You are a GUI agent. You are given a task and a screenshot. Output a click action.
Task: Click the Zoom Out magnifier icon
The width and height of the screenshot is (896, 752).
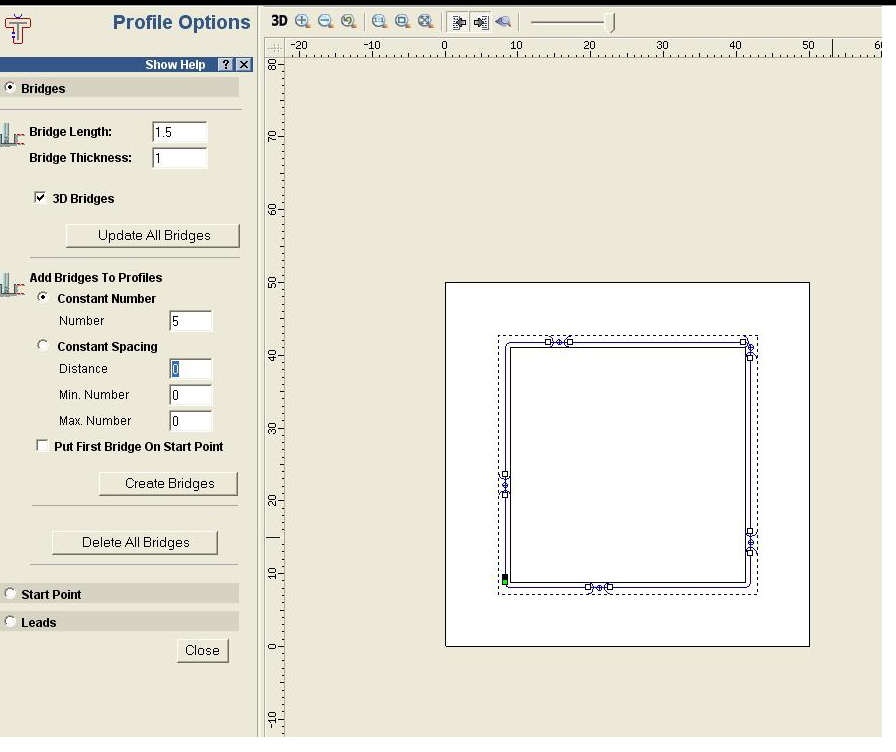(x=325, y=21)
